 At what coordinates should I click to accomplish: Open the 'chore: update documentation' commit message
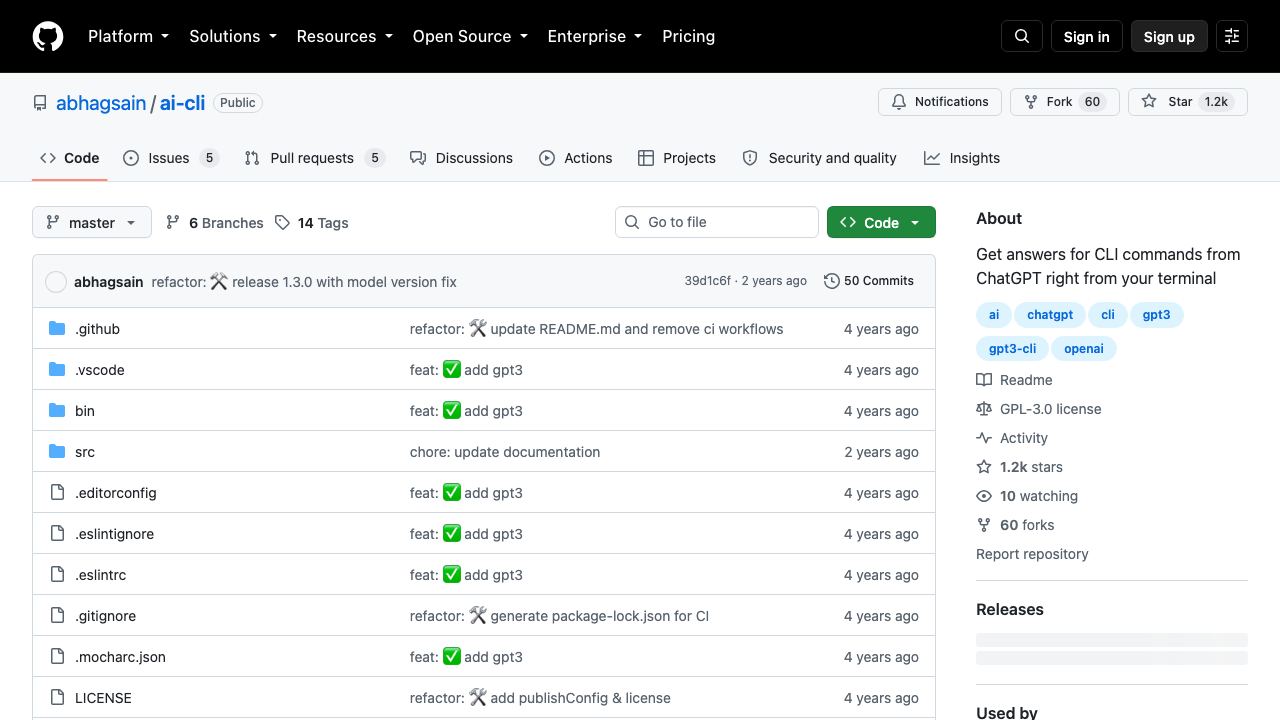pos(505,452)
